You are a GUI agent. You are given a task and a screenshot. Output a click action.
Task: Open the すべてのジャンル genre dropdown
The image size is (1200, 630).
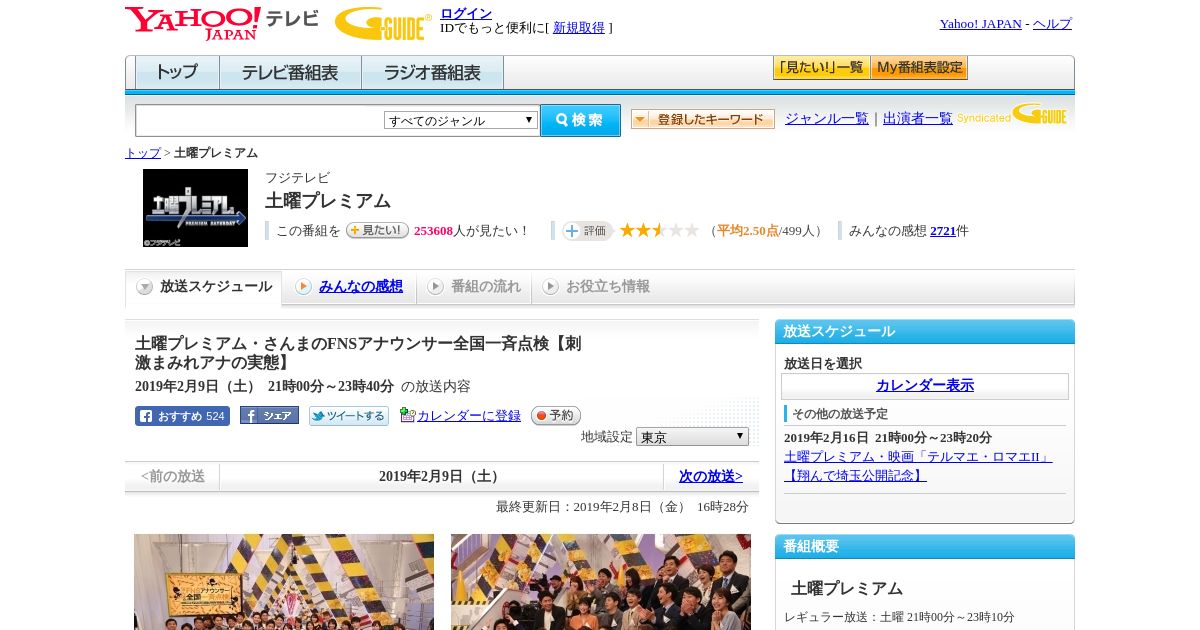461,120
